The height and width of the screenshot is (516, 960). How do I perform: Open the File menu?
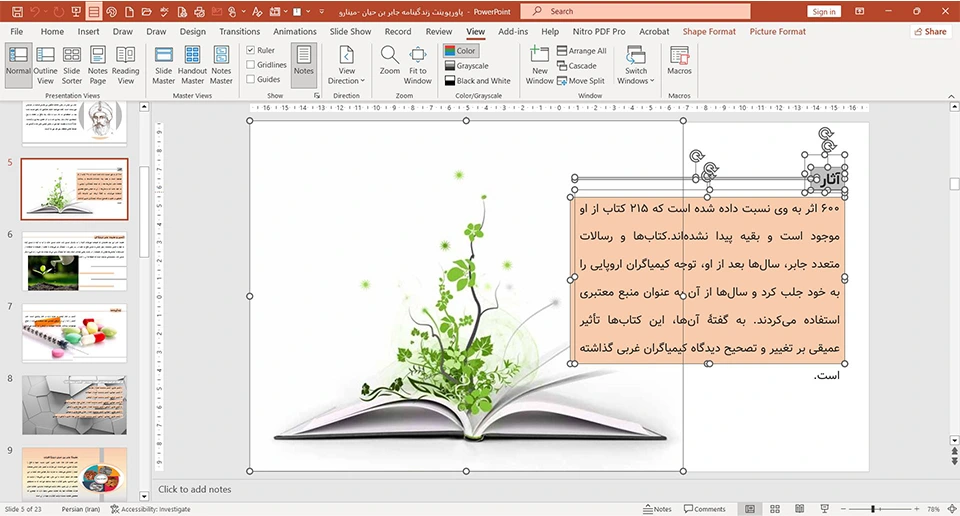click(17, 31)
